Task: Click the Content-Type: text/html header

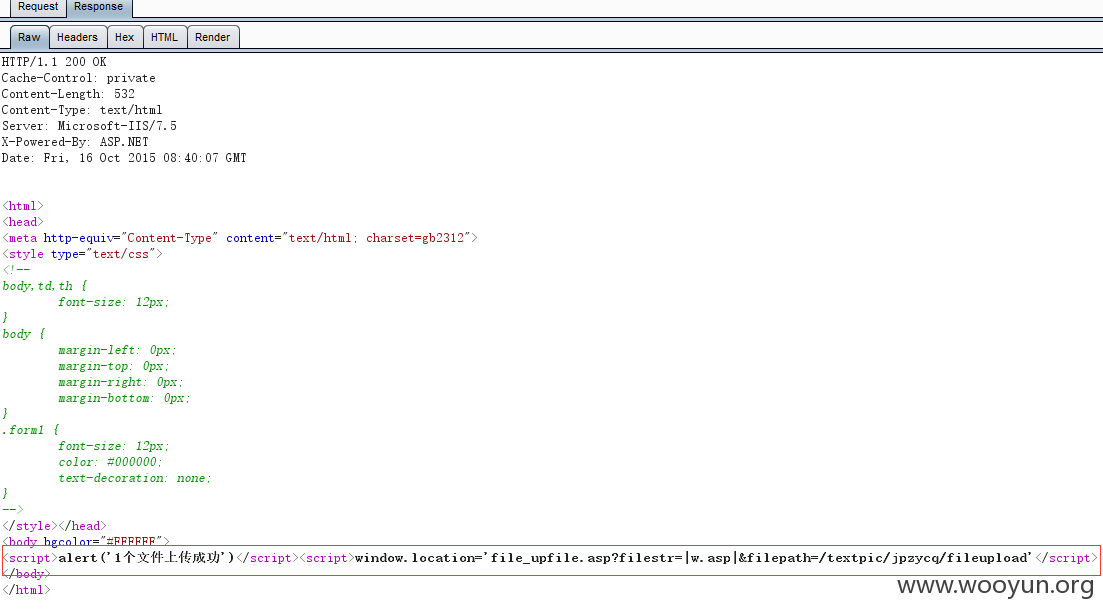Action: coord(82,110)
